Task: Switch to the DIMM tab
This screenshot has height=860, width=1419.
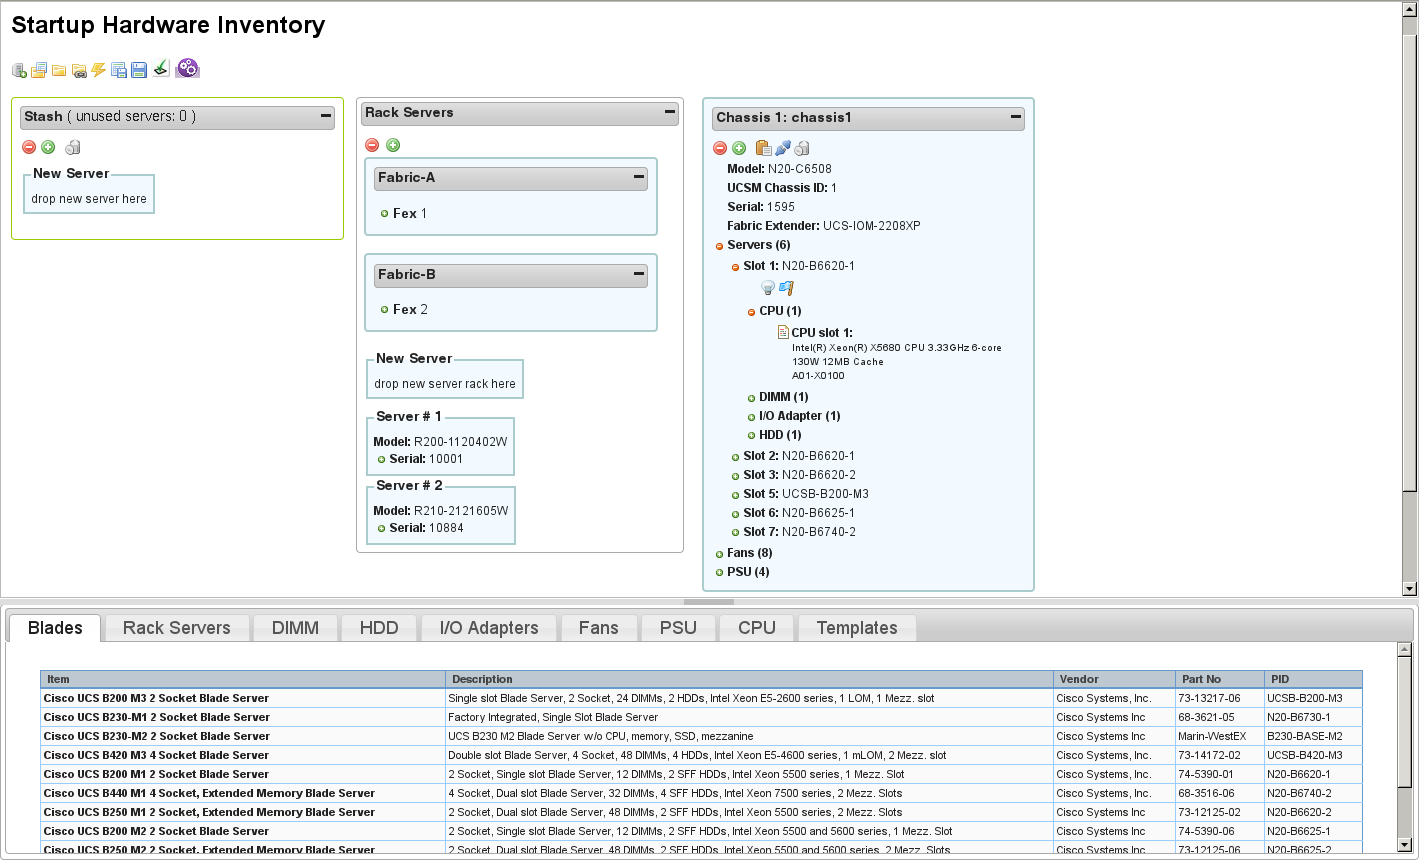Action: coord(296,628)
